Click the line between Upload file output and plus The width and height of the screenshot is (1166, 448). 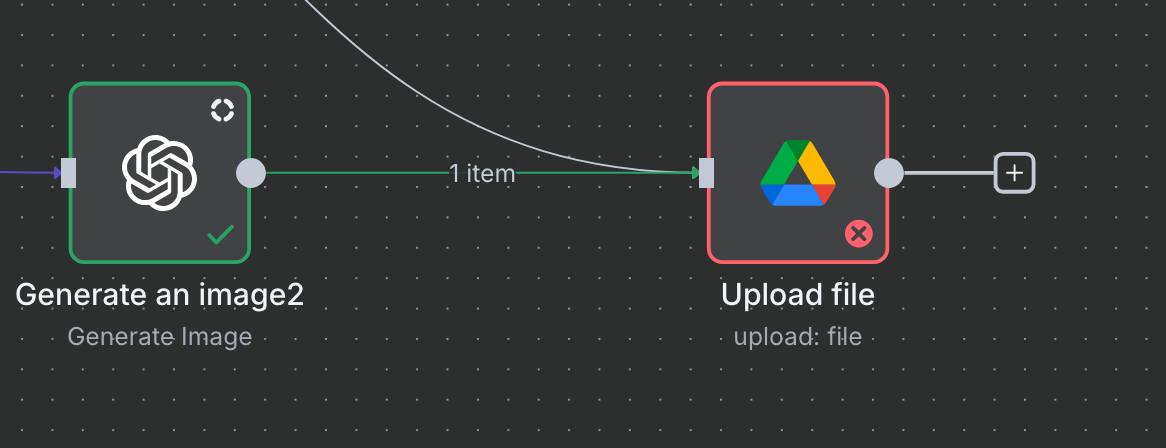[x=949, y=173]
